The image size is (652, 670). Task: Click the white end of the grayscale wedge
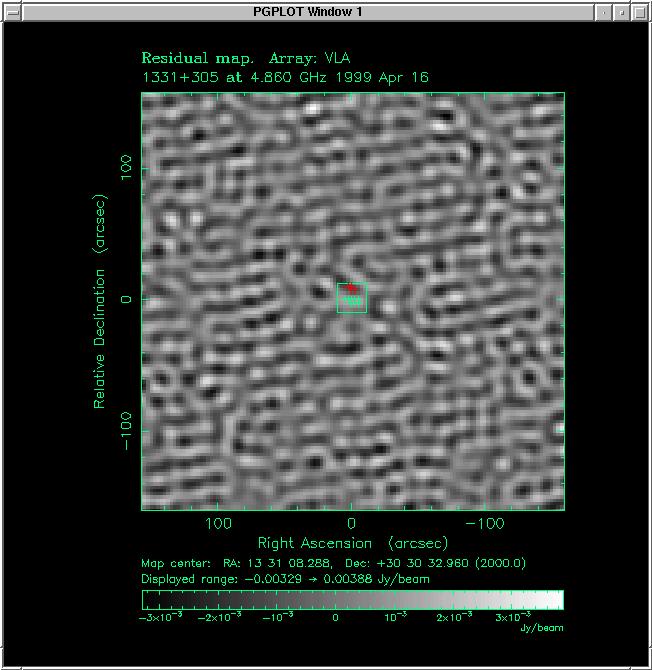(x=555, y=599)
